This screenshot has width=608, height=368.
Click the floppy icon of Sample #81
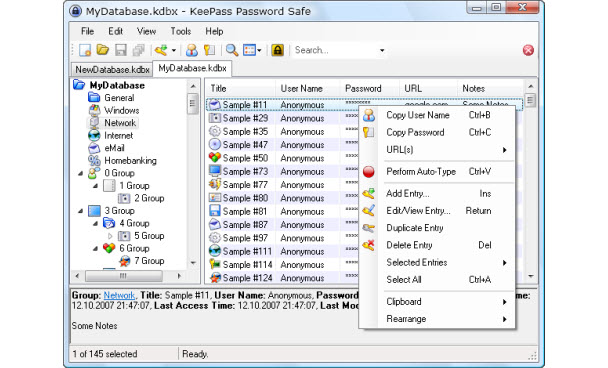click(214, 211)
